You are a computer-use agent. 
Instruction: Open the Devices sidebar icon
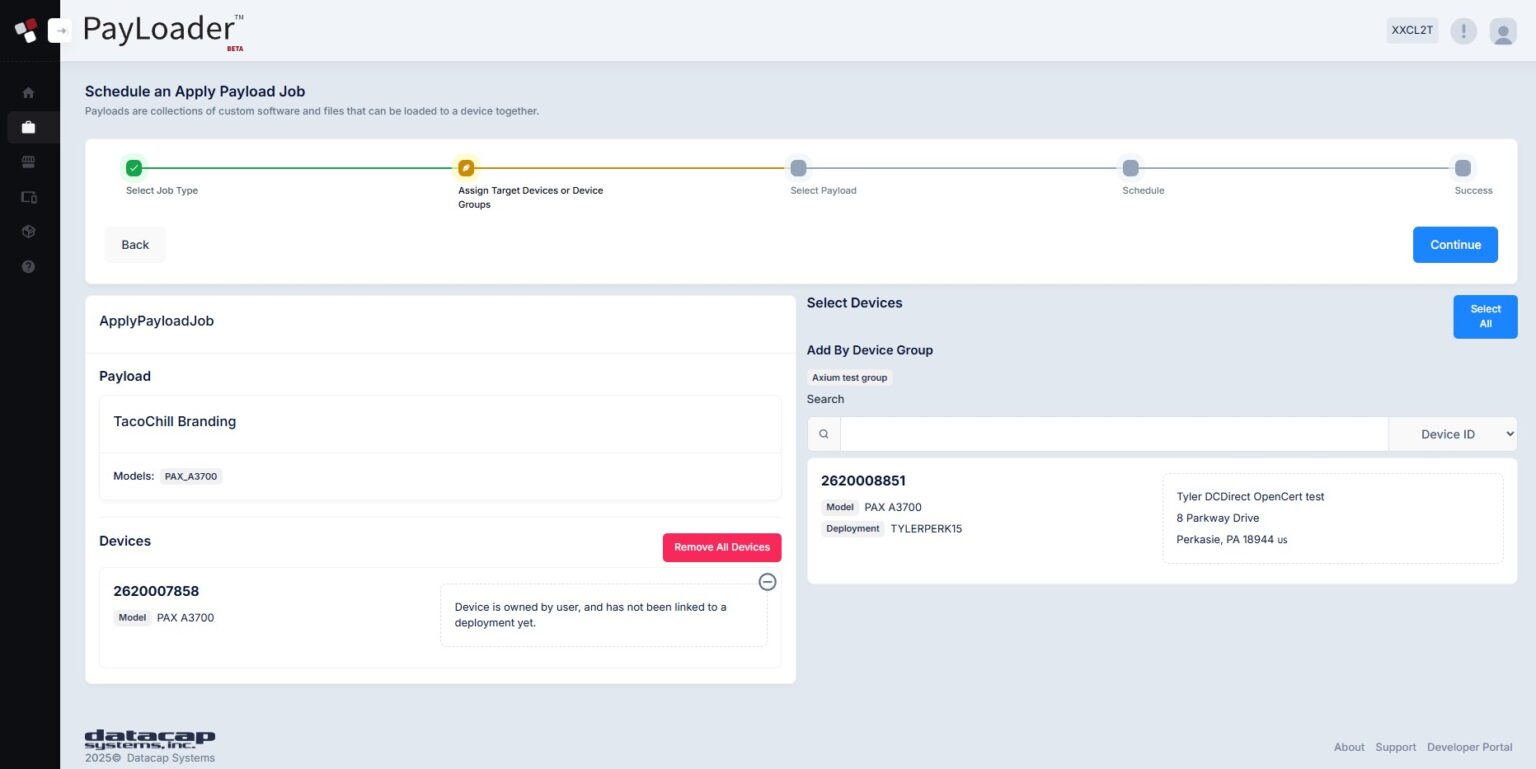click(x=28, y=197)
